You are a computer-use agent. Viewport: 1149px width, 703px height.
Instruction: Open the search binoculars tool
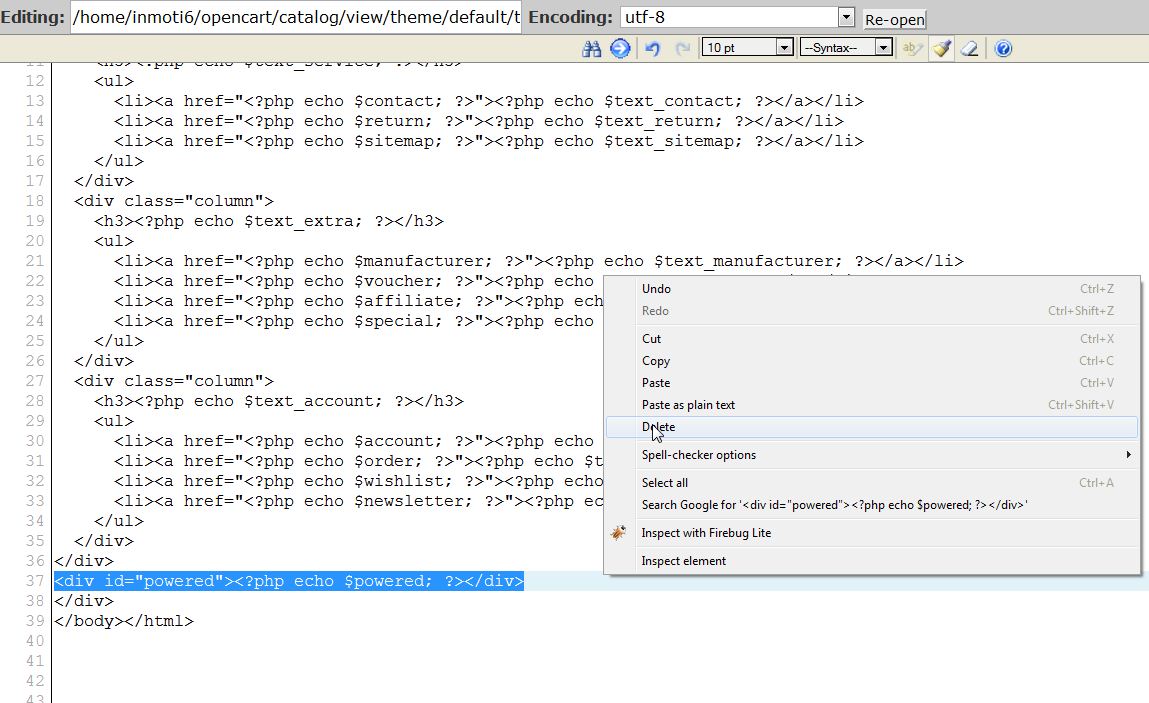(x=591, y=48)
